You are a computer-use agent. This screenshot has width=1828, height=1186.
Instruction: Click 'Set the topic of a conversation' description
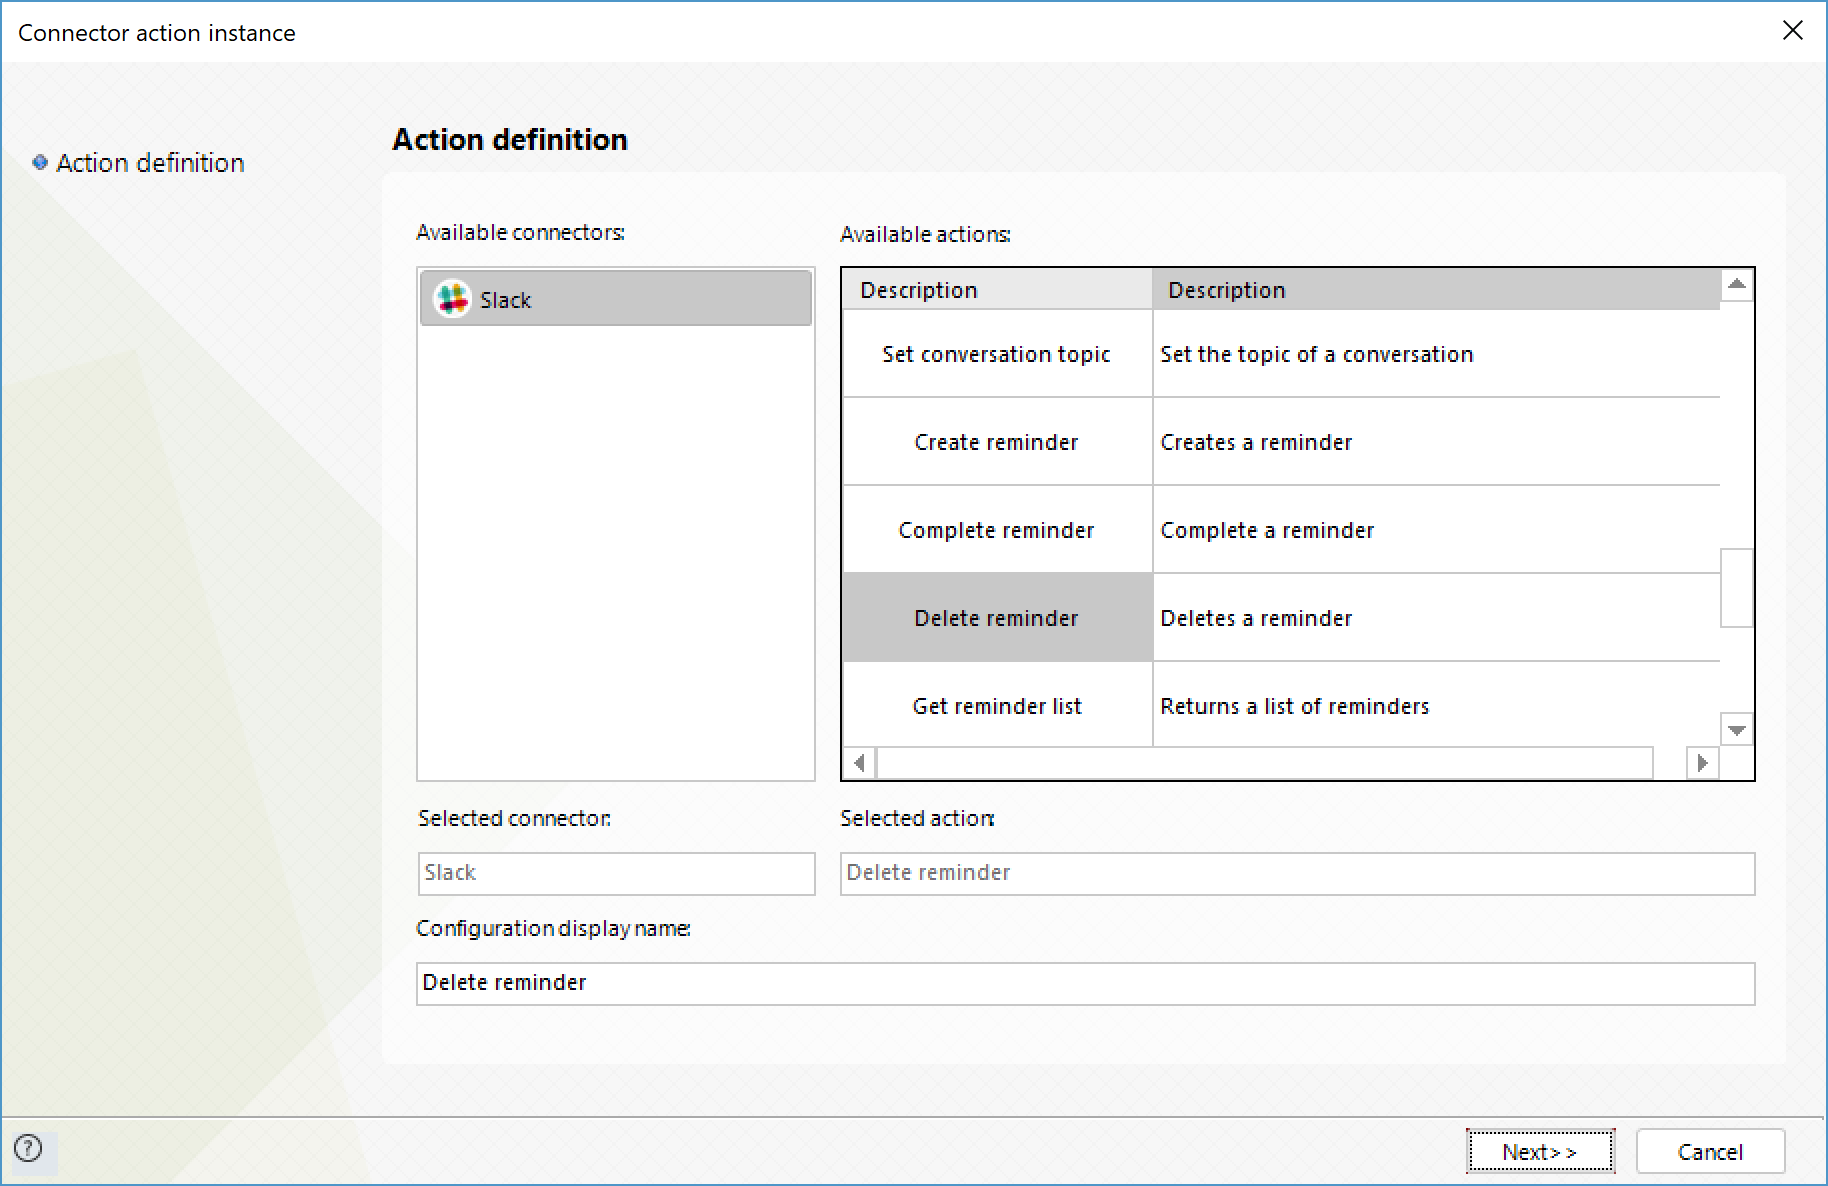pos(1317,354)
